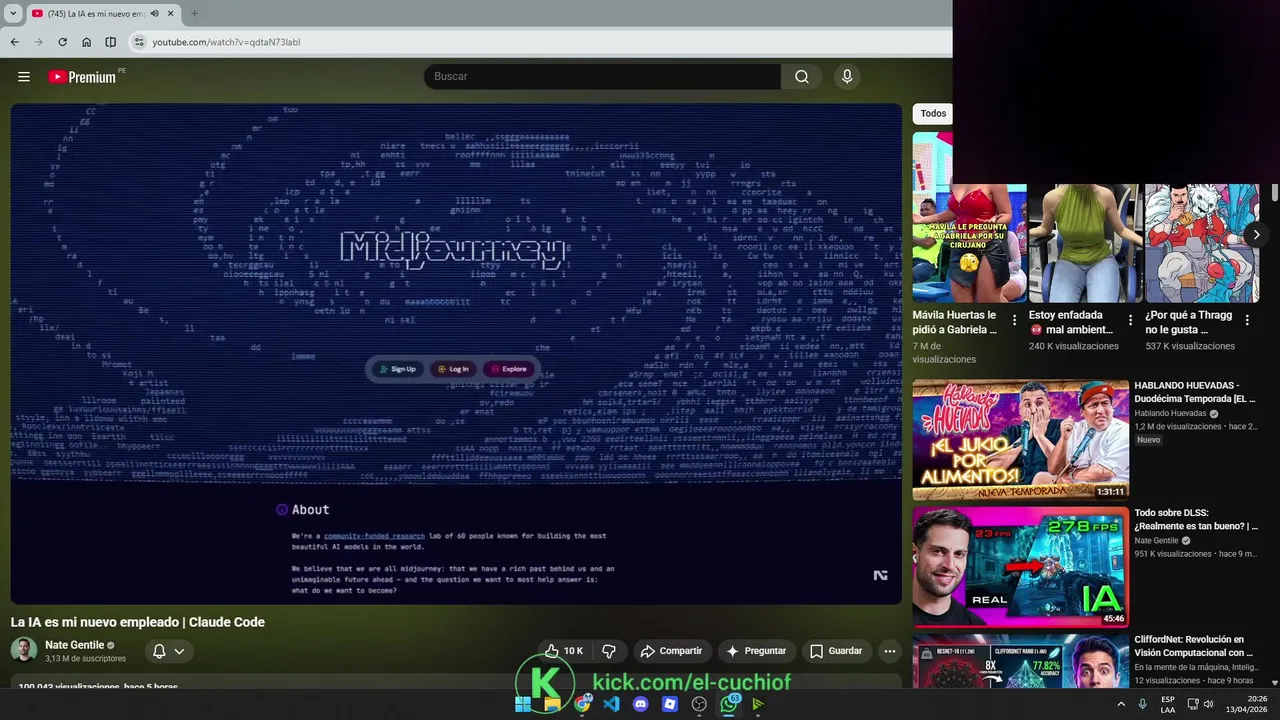1280x720 pixels.
Task: Click Sign Up in the video
Action: pyautogui.click(x=397, y=369)
